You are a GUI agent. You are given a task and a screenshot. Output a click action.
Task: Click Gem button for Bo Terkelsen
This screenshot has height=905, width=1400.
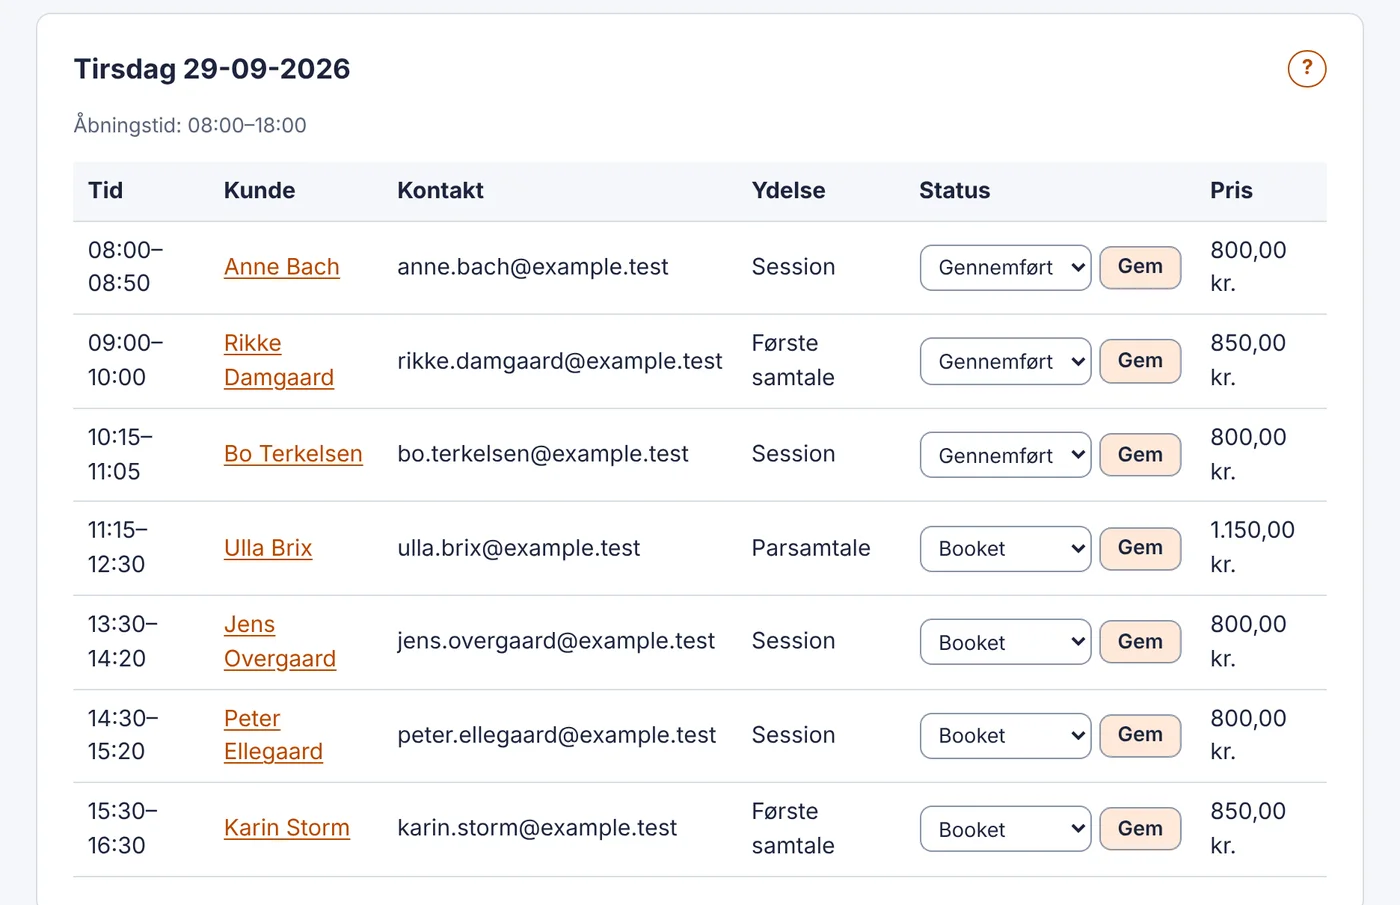coord(1140,455)
